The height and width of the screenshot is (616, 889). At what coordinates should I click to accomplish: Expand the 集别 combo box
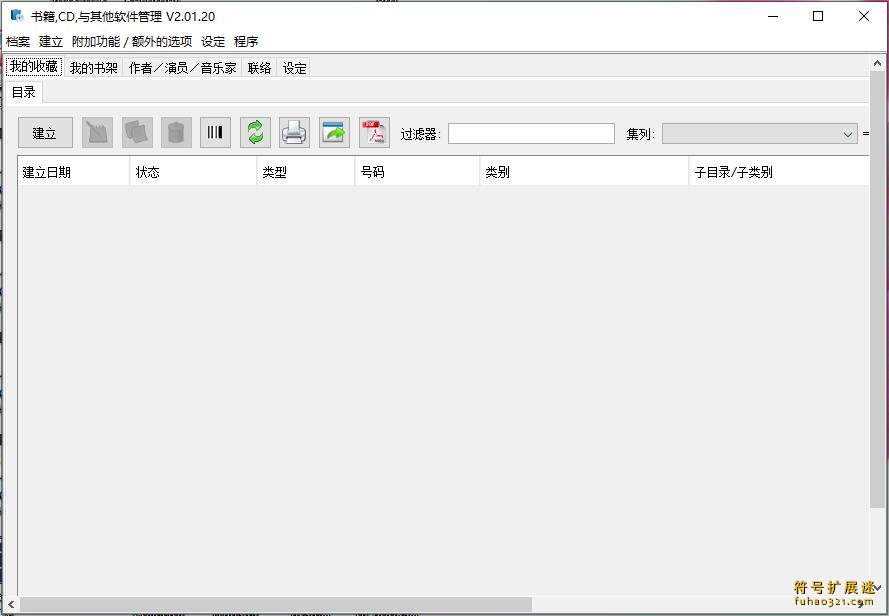point(847,134)
